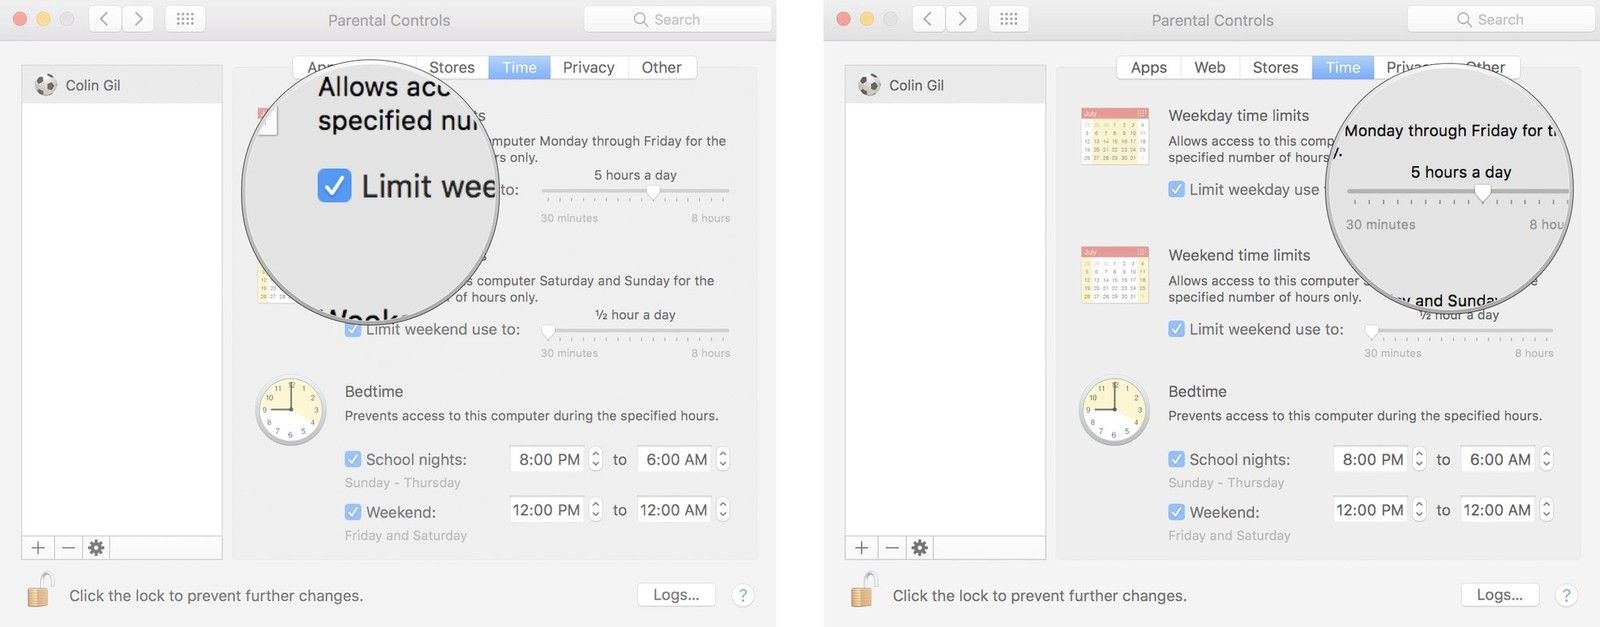
Task: Go back using the right window's back arrow
Action: tap(928, 19)
